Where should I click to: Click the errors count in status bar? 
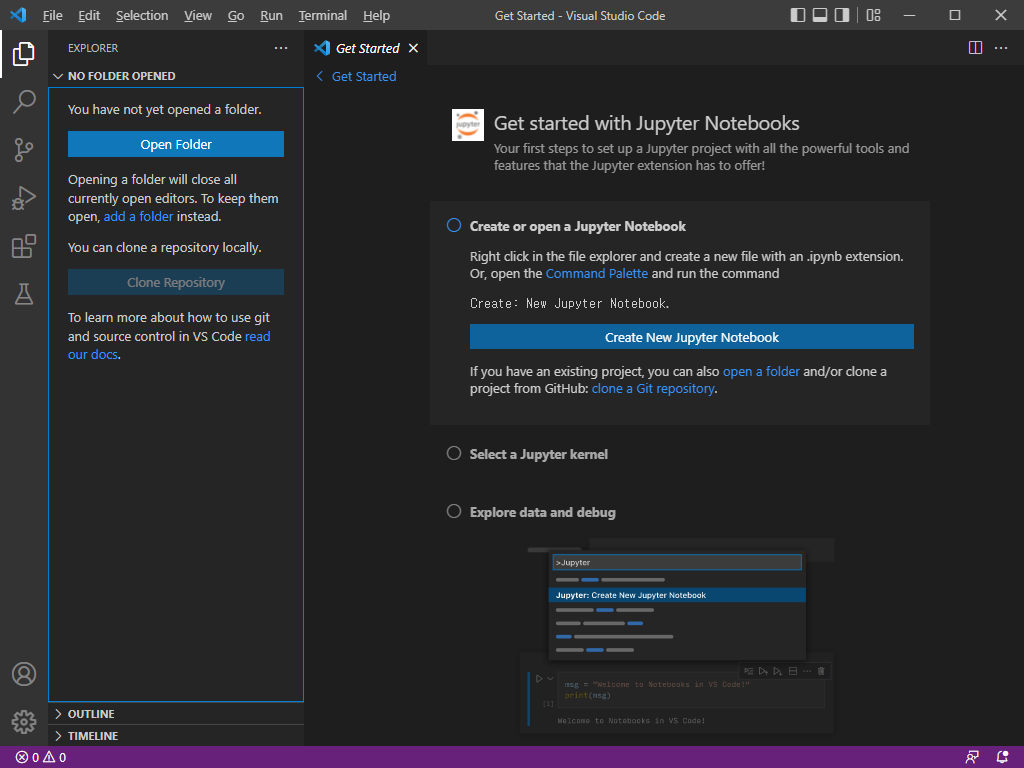[x=27, y=758]
